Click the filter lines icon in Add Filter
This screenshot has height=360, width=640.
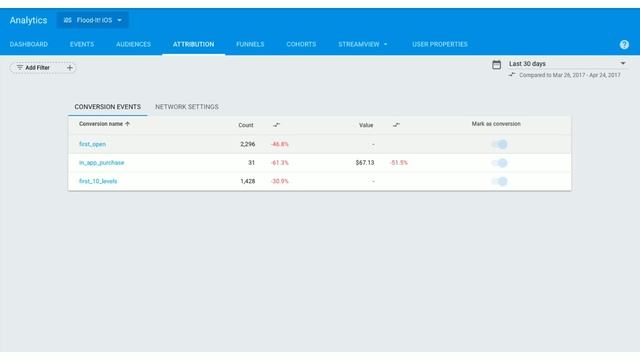pos(20,67)
